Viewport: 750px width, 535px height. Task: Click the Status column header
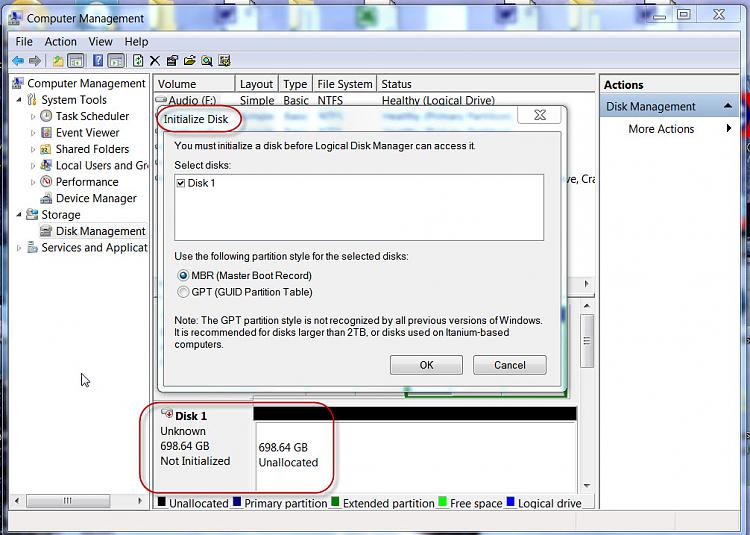click(x=485, y=84)
